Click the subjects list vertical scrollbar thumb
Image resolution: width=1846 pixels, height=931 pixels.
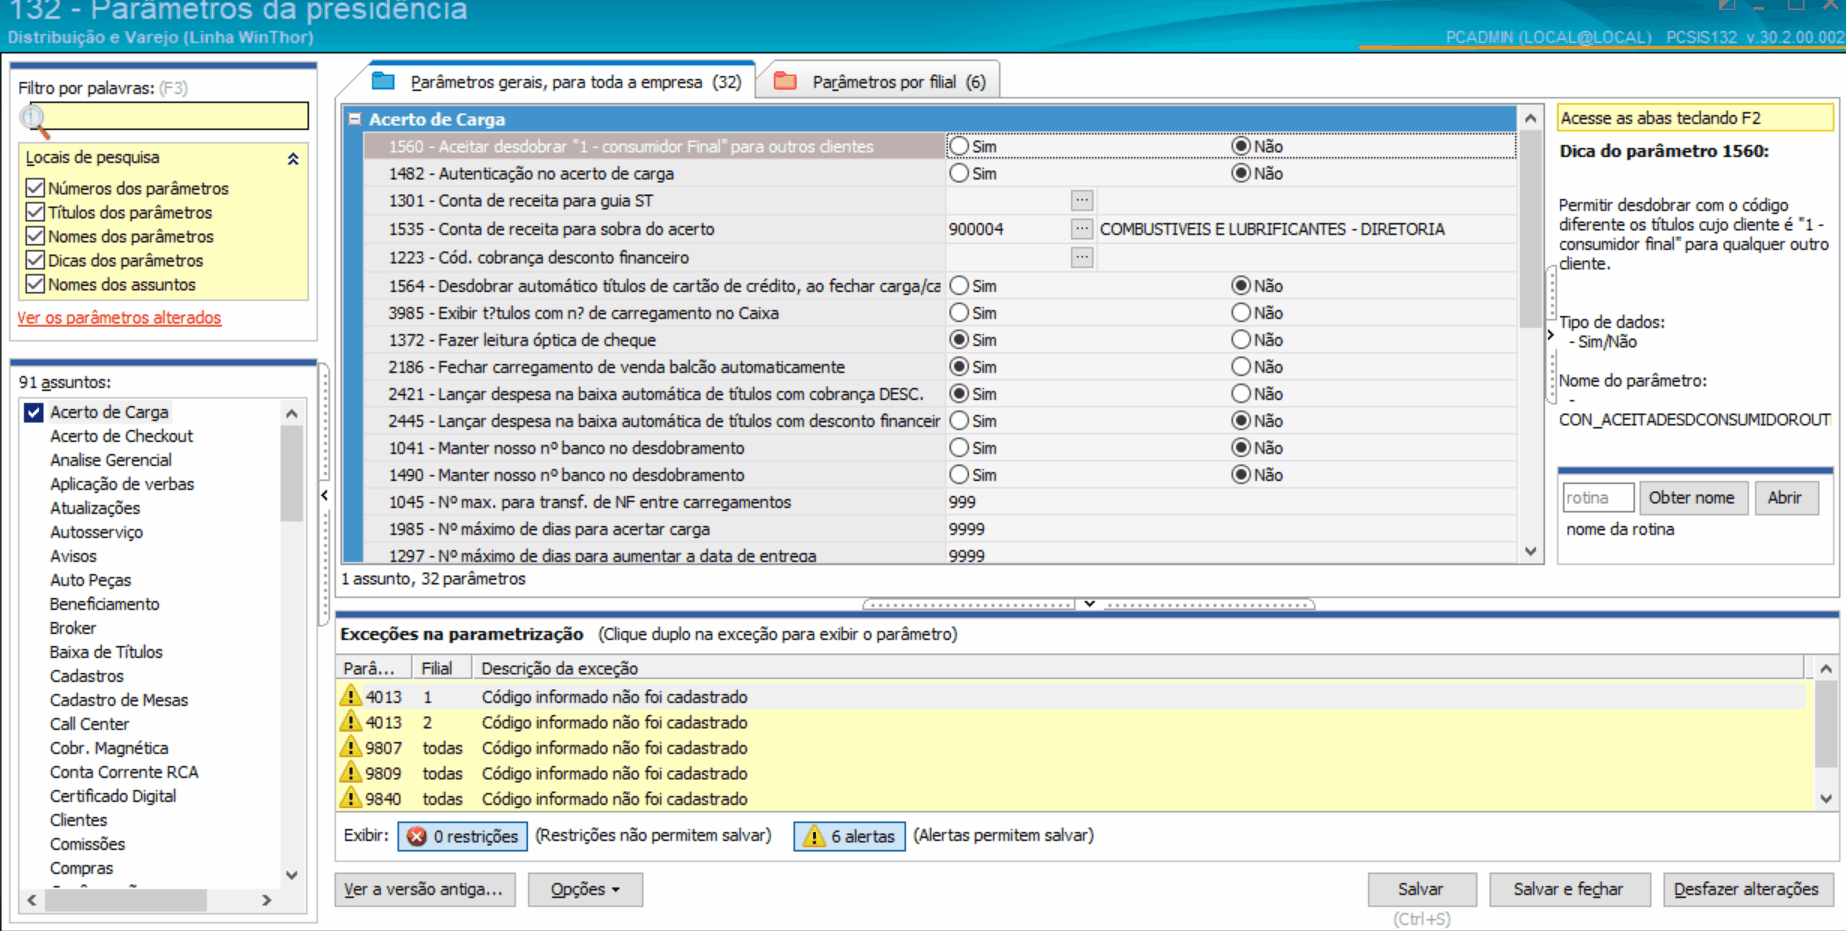click(291, 474)
